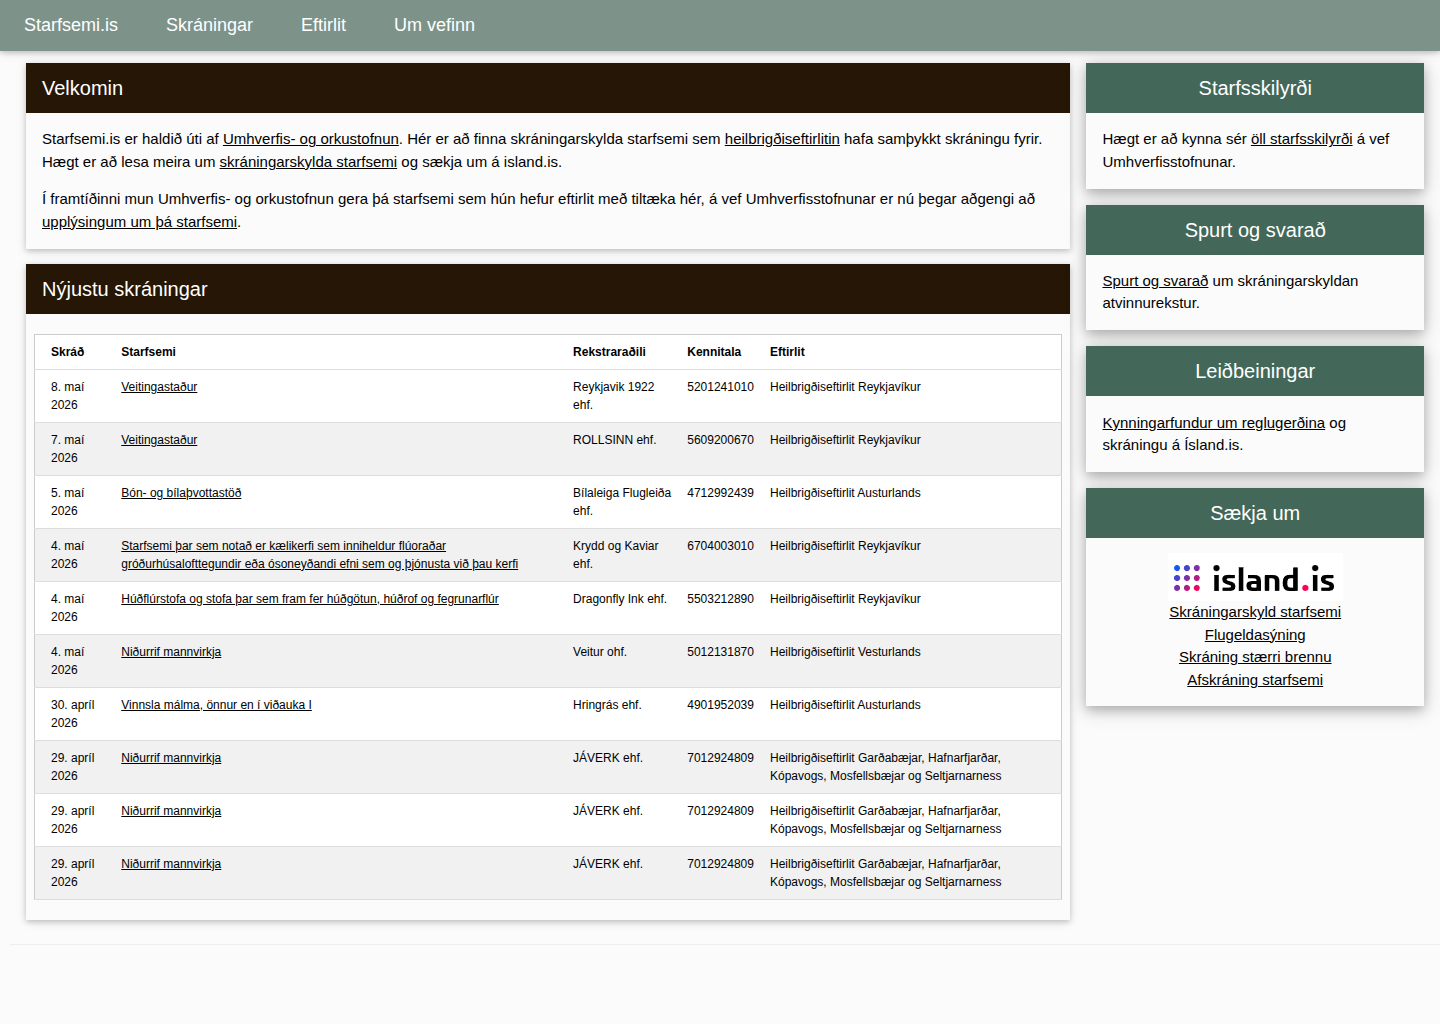Open the Skráningar menu item

click(209, 25)
